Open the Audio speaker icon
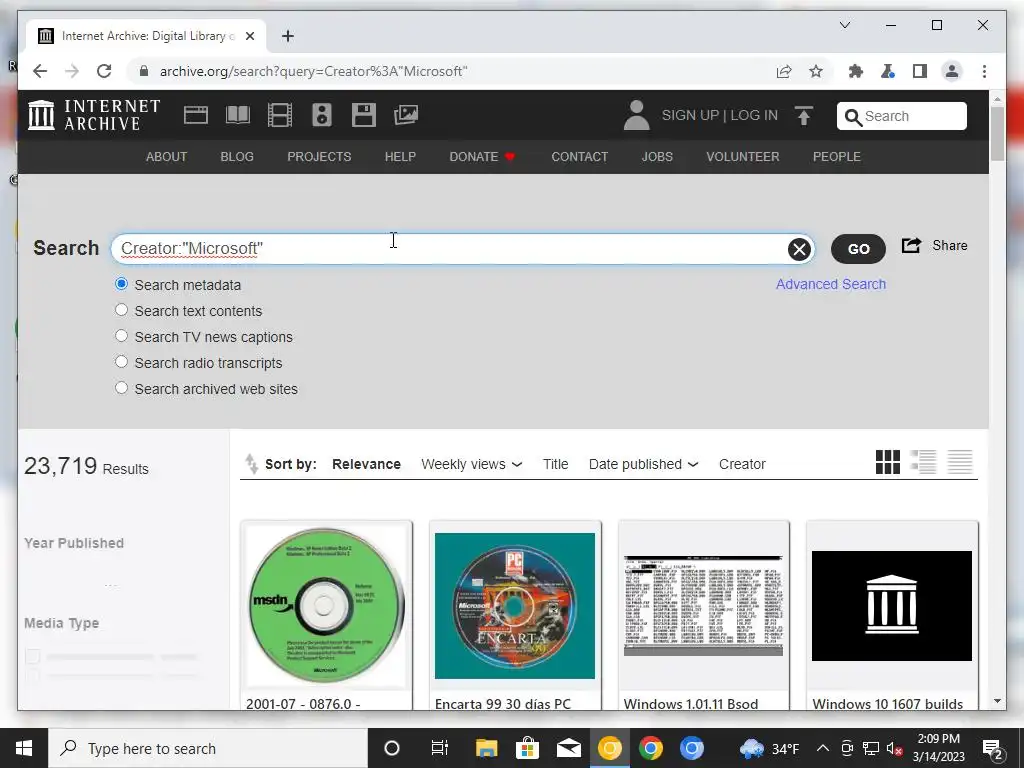Image resolution: width=1024 pixels, height=768 pixels. coord(321,115)
